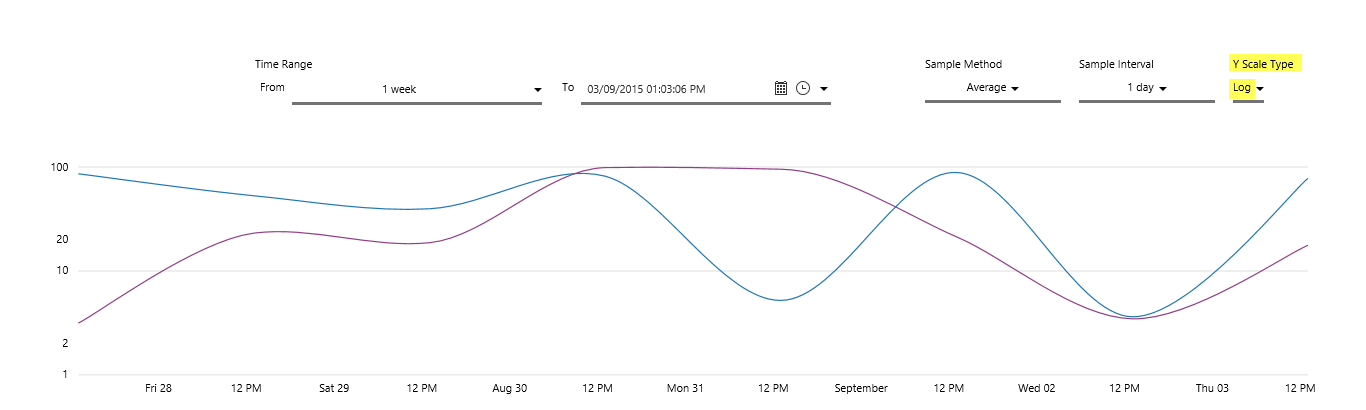Open the clock time picker icon

pos(803,88)
